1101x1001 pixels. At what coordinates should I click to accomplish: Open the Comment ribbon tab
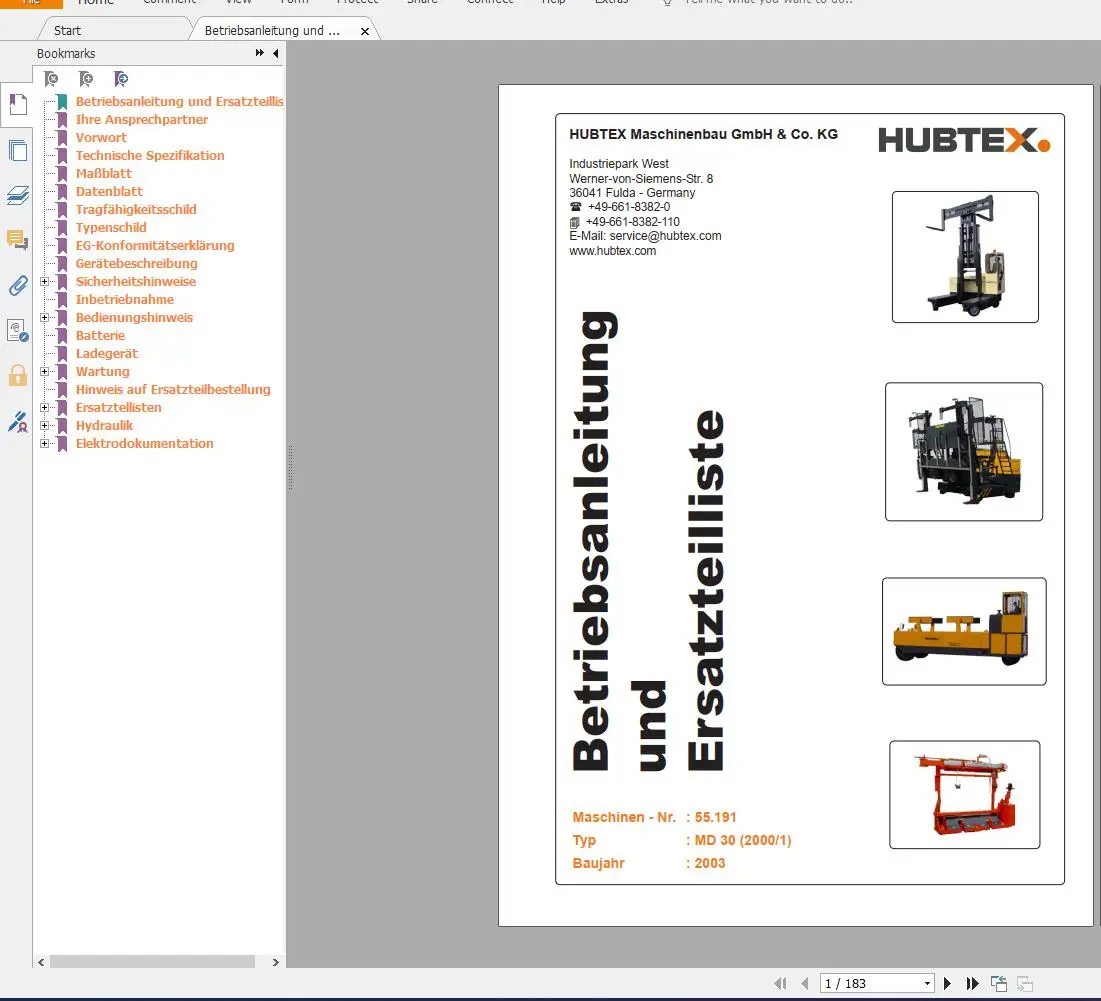170,3
